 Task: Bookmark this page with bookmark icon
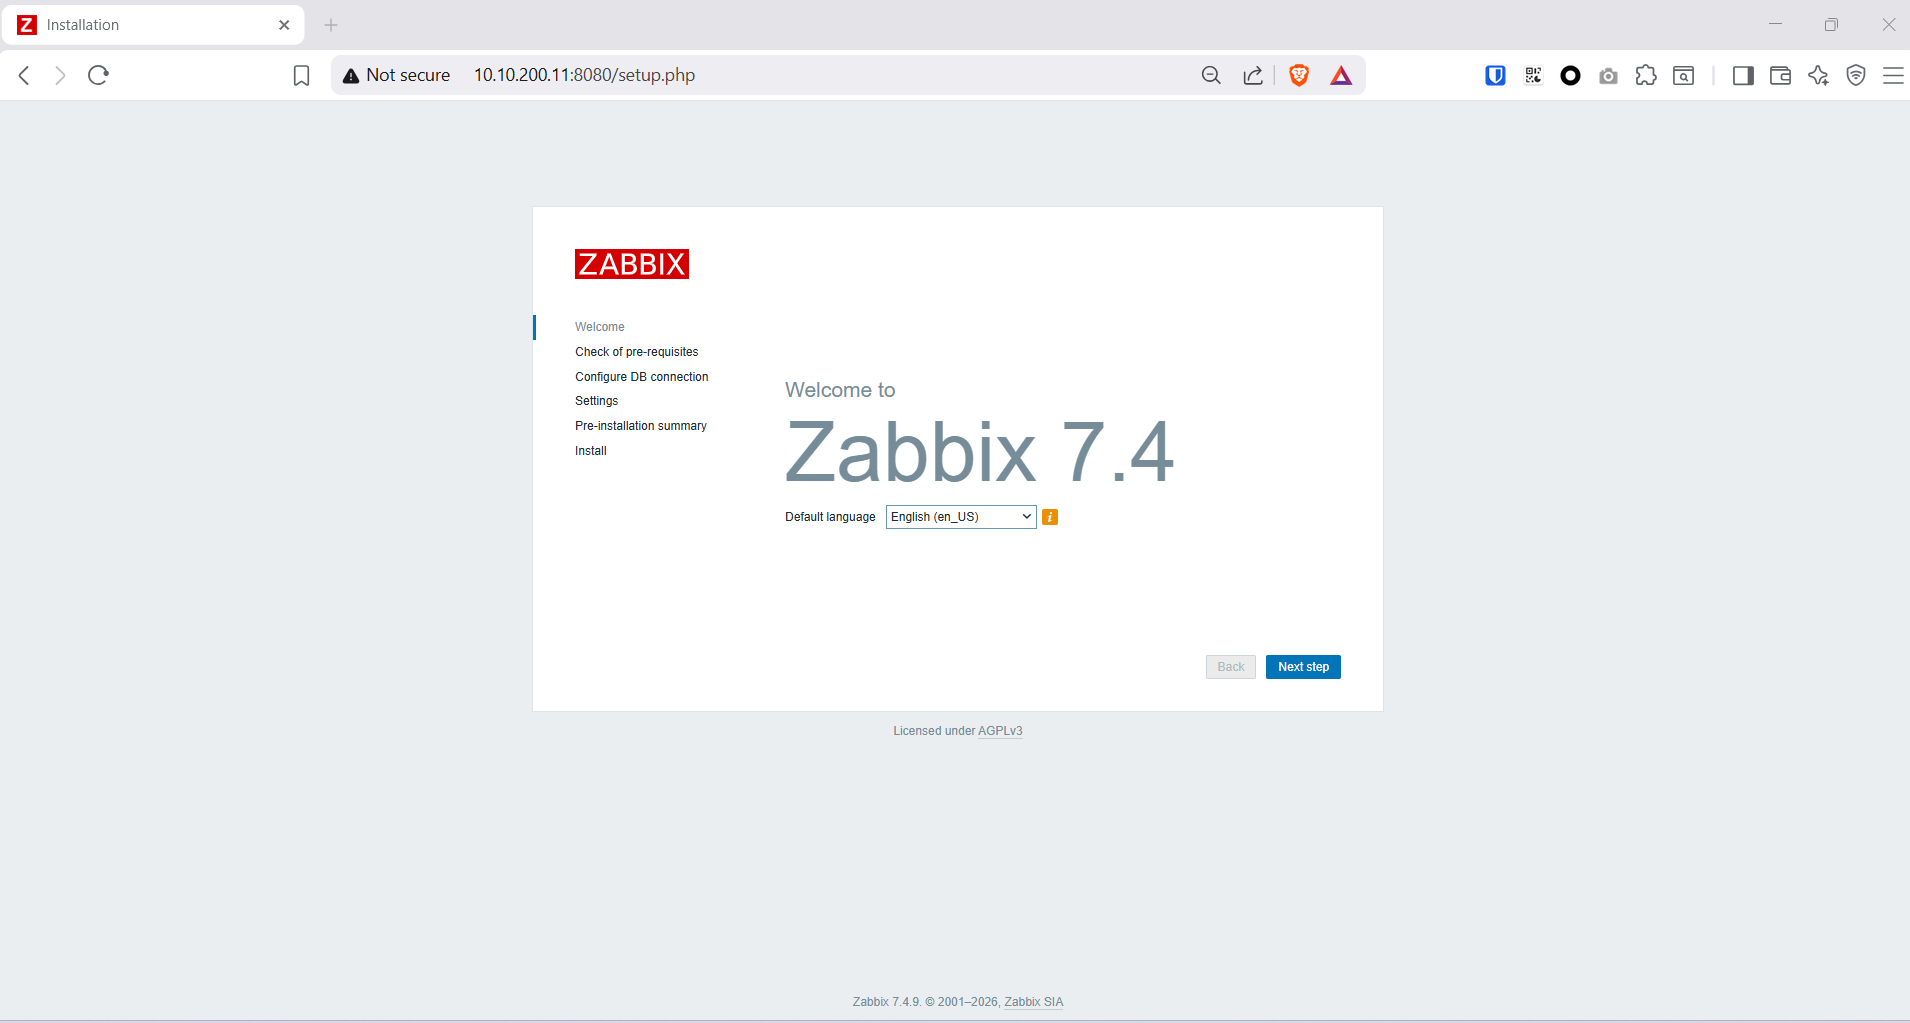(x=301, y=75)
